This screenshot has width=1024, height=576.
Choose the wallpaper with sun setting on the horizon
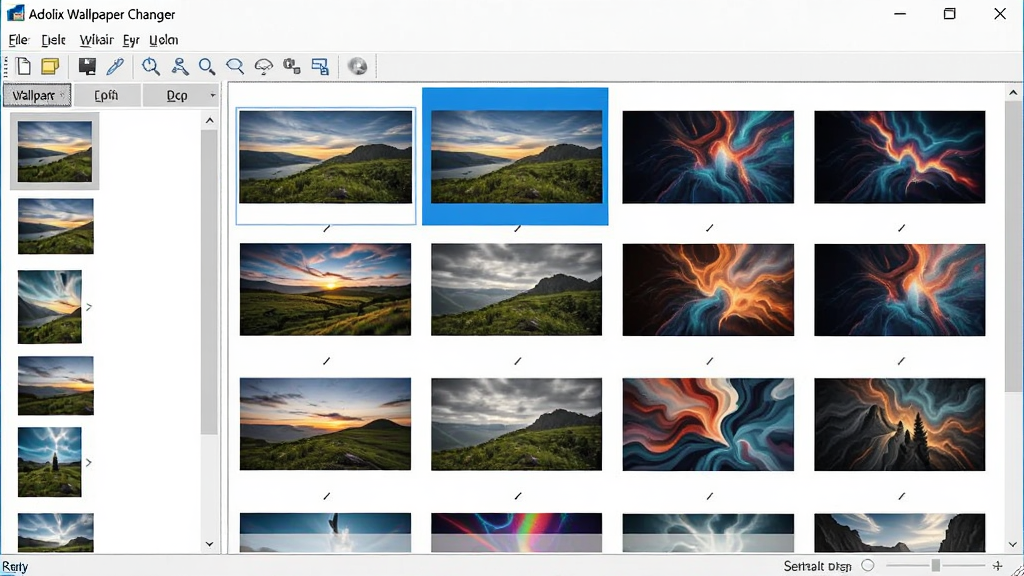[325, 289]
